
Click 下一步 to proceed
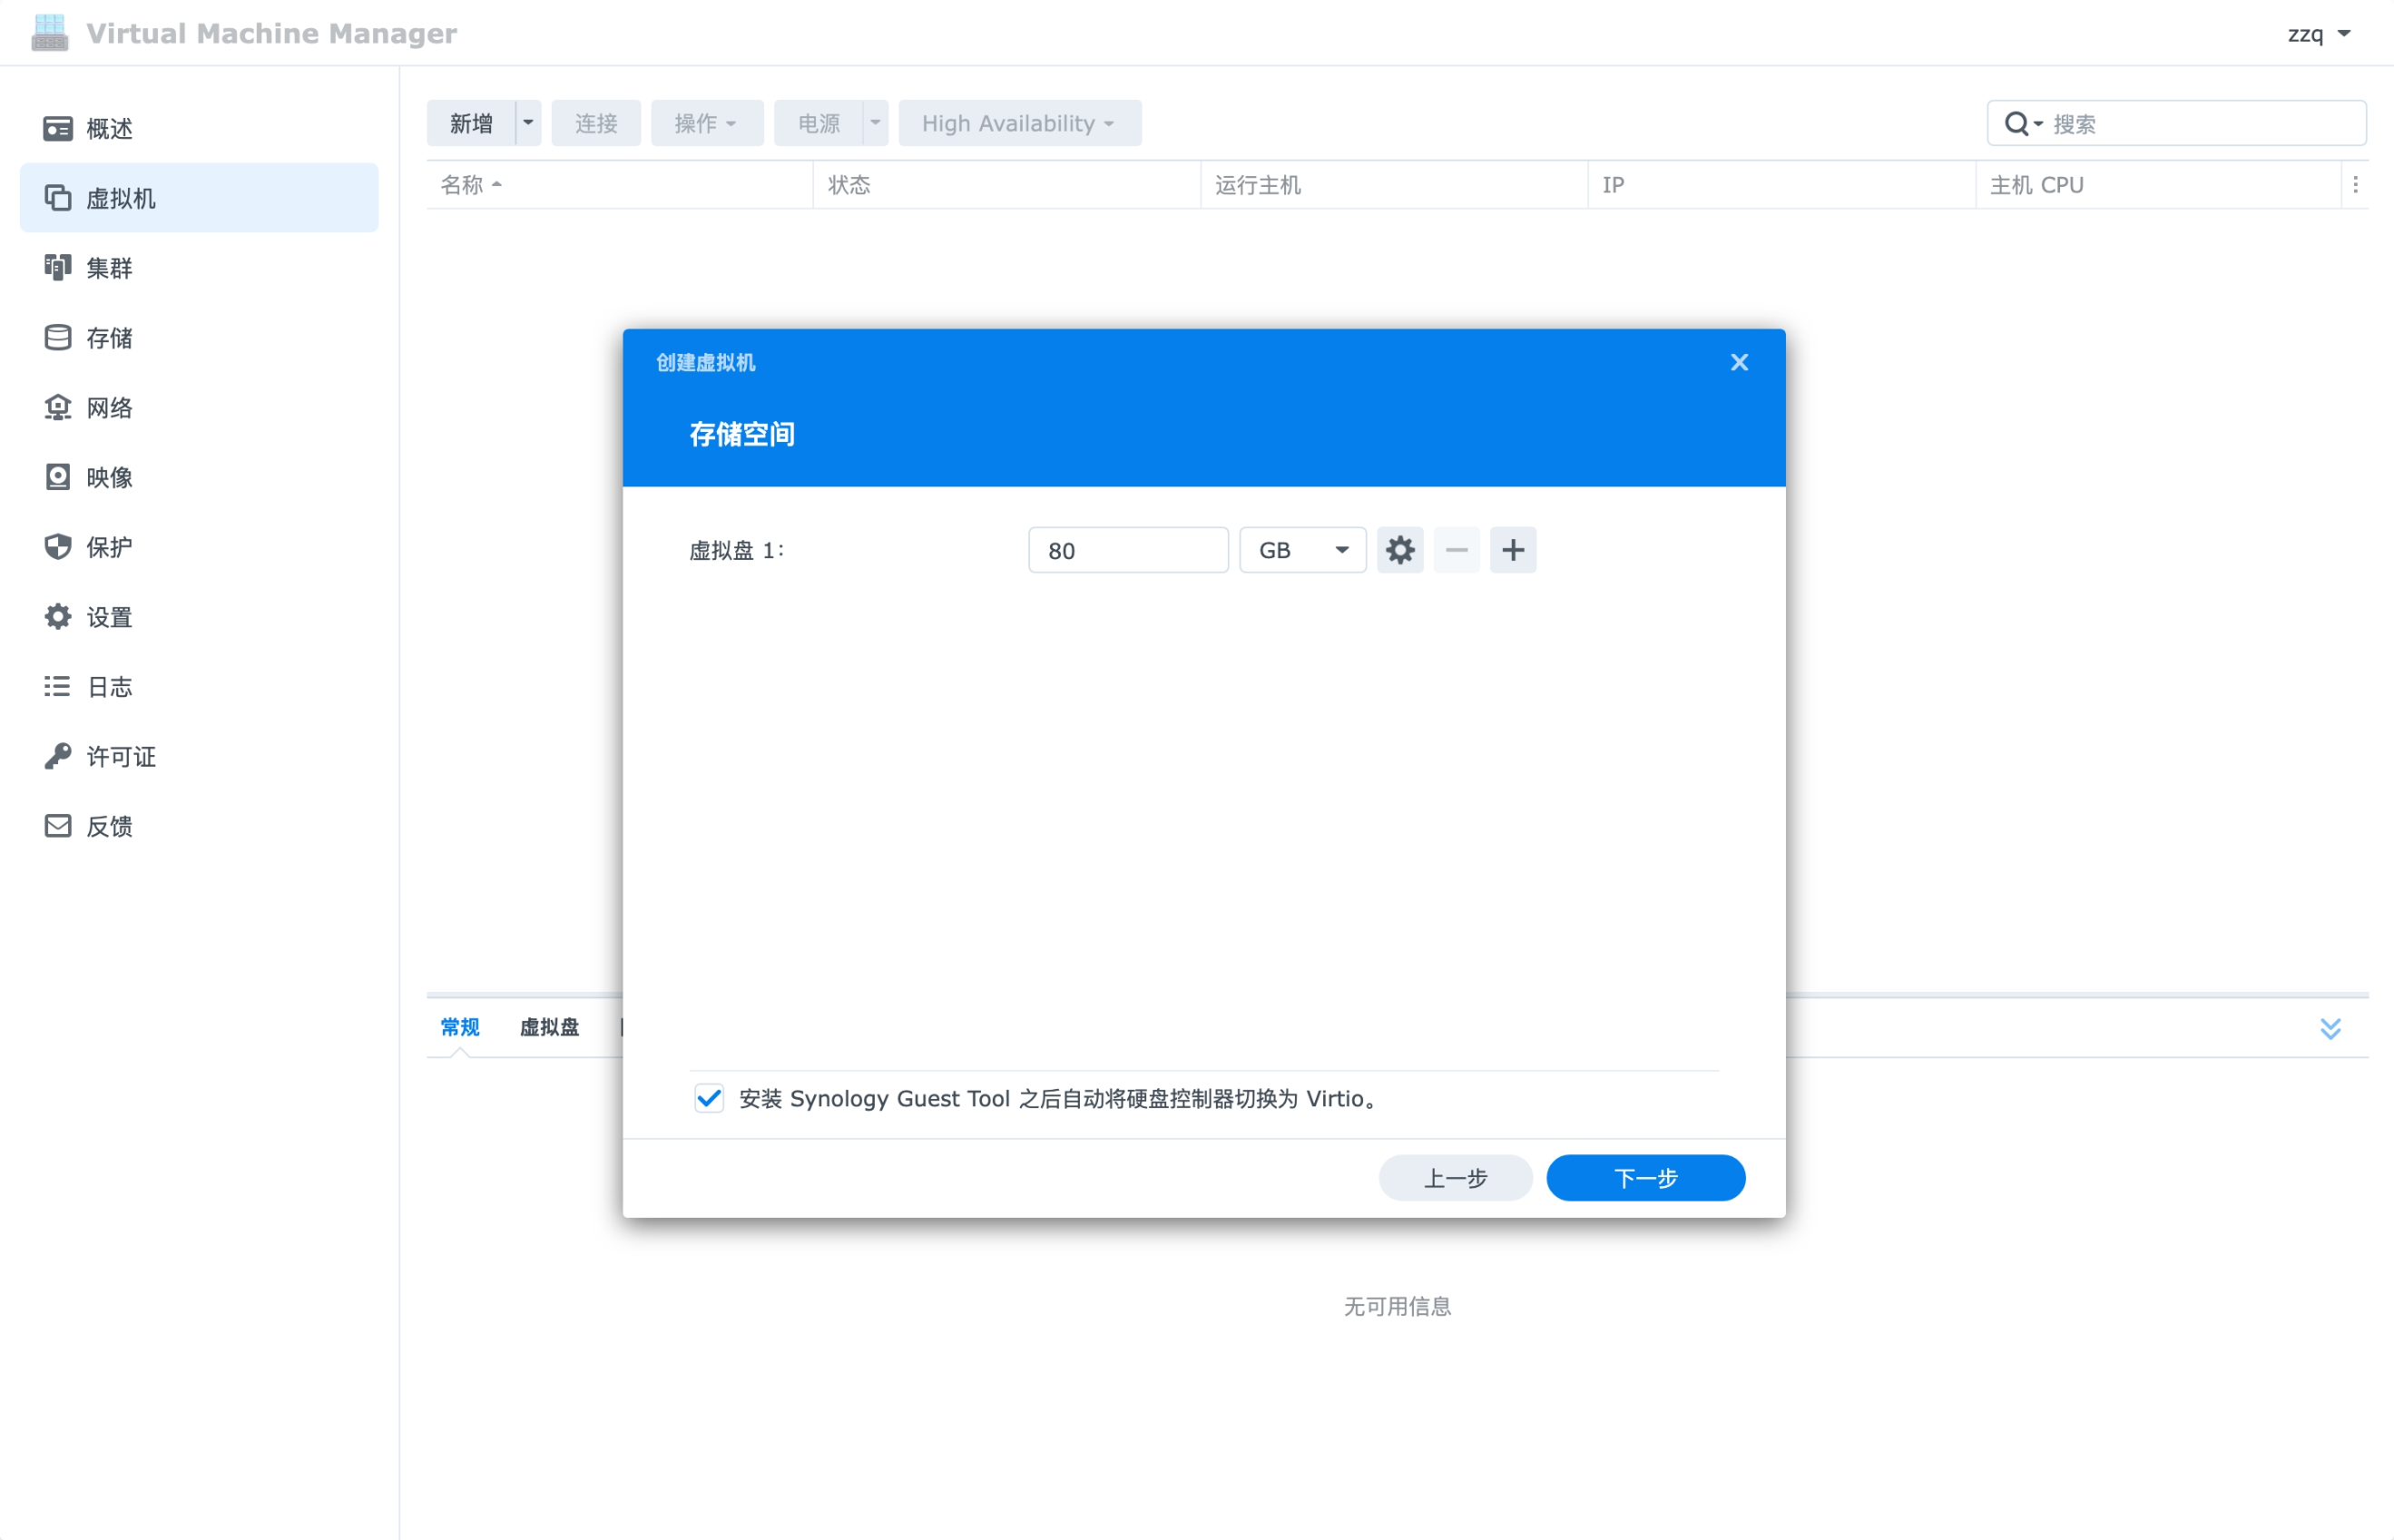point(1645,1178)
